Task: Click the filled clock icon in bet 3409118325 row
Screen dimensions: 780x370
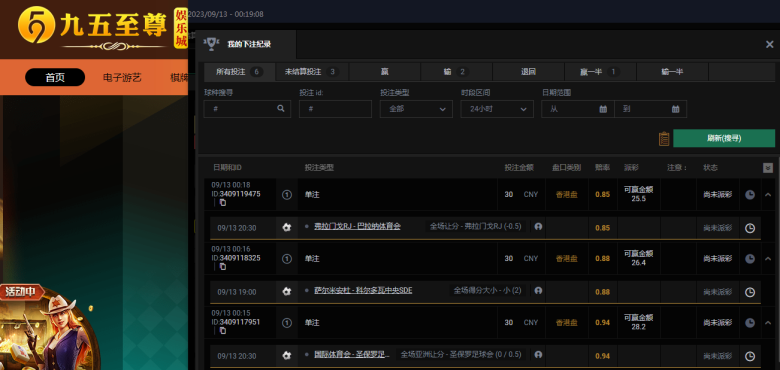Action: [x=750, y=259]
